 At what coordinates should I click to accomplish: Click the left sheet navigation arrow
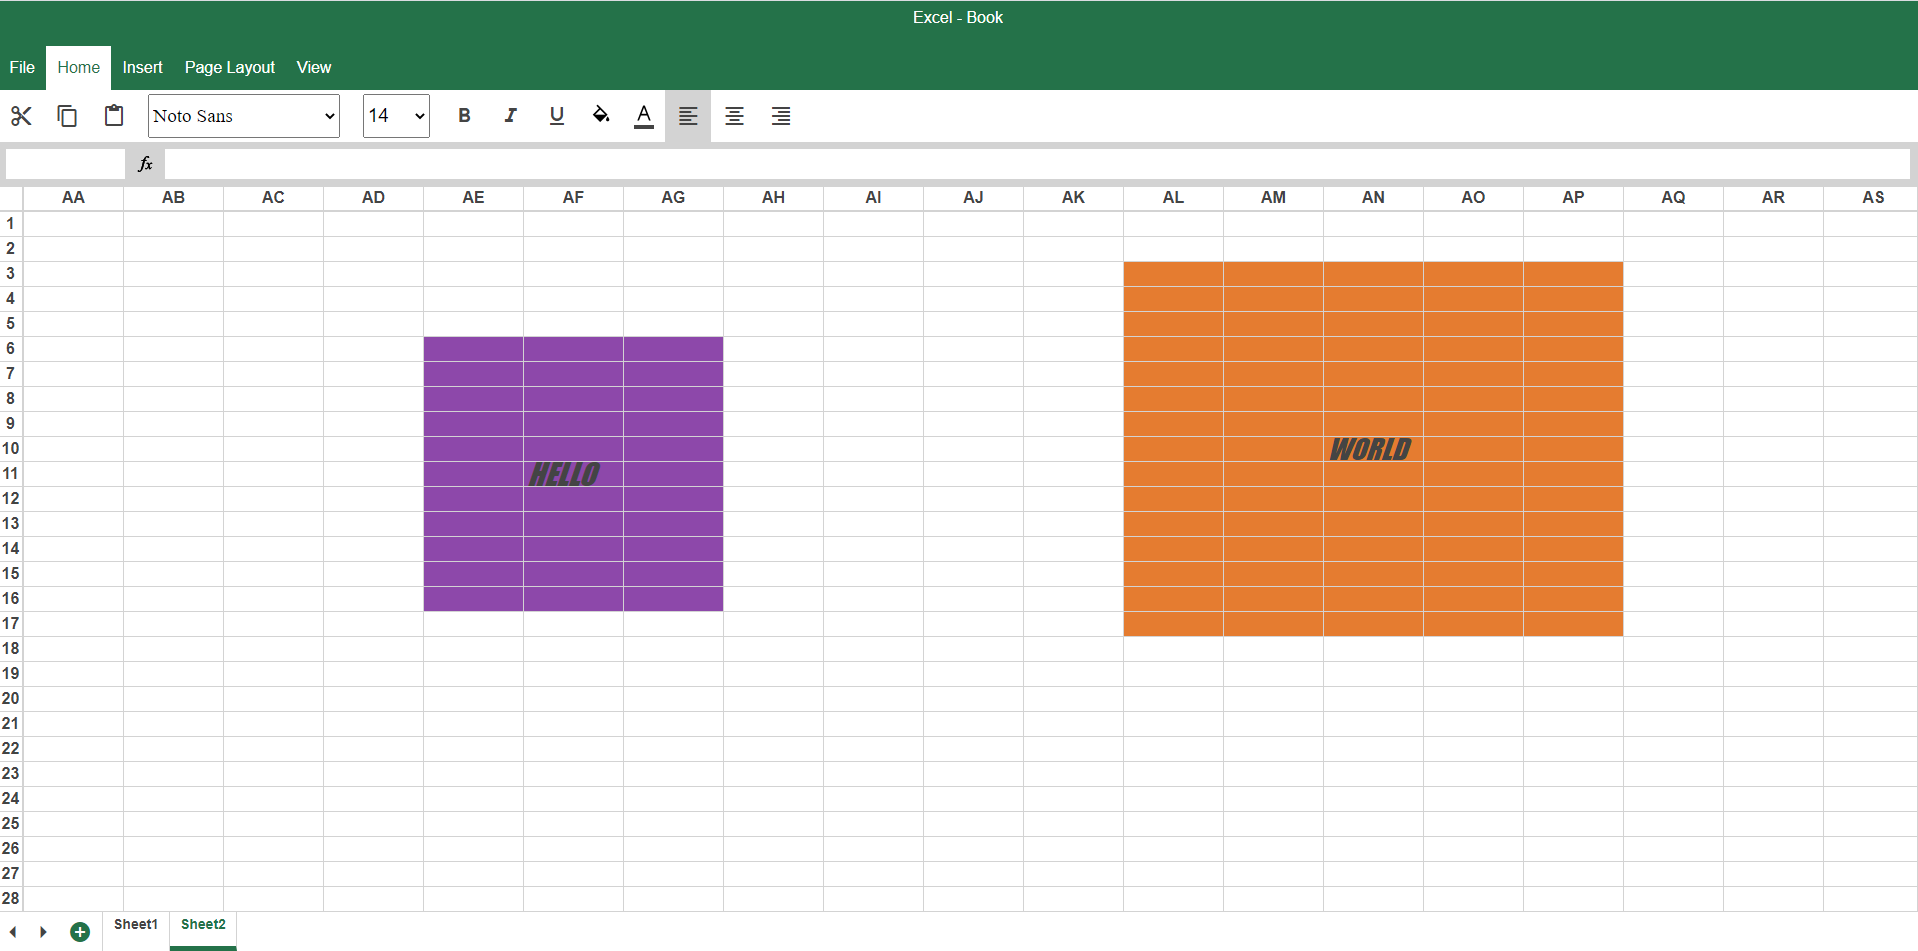pos(14,931)
